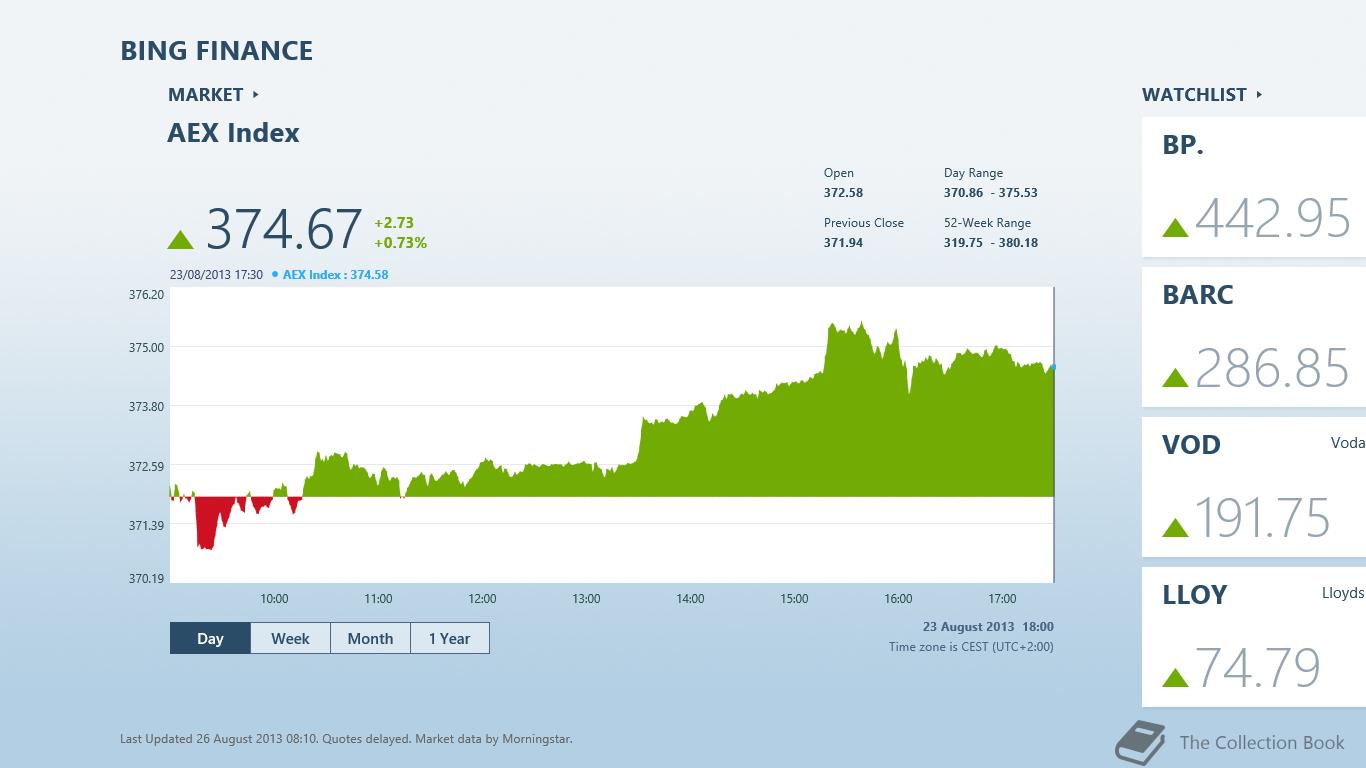Screen dimensions: 1366x768
Task: Click the +0.73% percentage change
Action: 401,243
